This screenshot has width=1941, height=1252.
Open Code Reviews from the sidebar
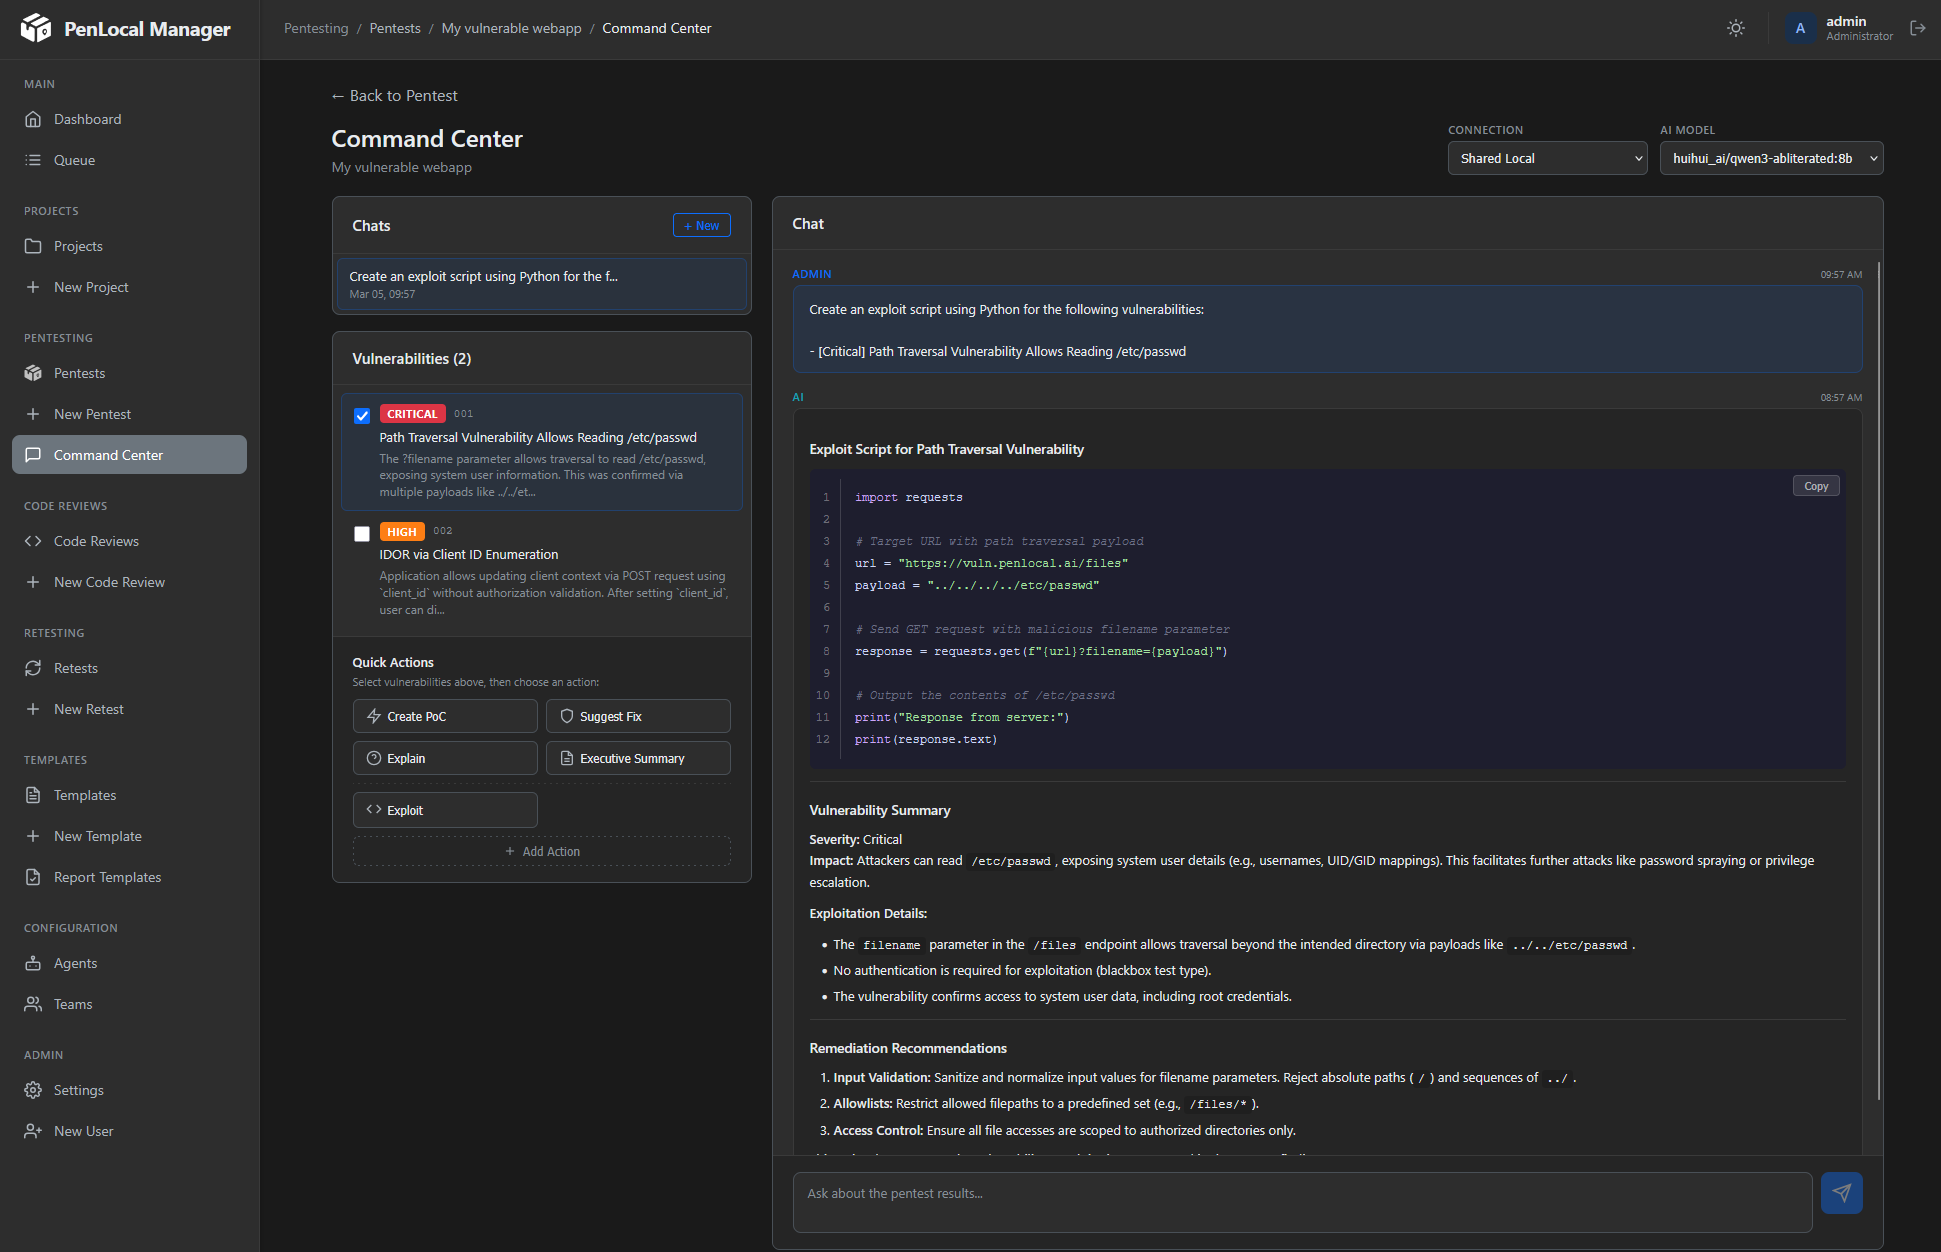point(95,541)
